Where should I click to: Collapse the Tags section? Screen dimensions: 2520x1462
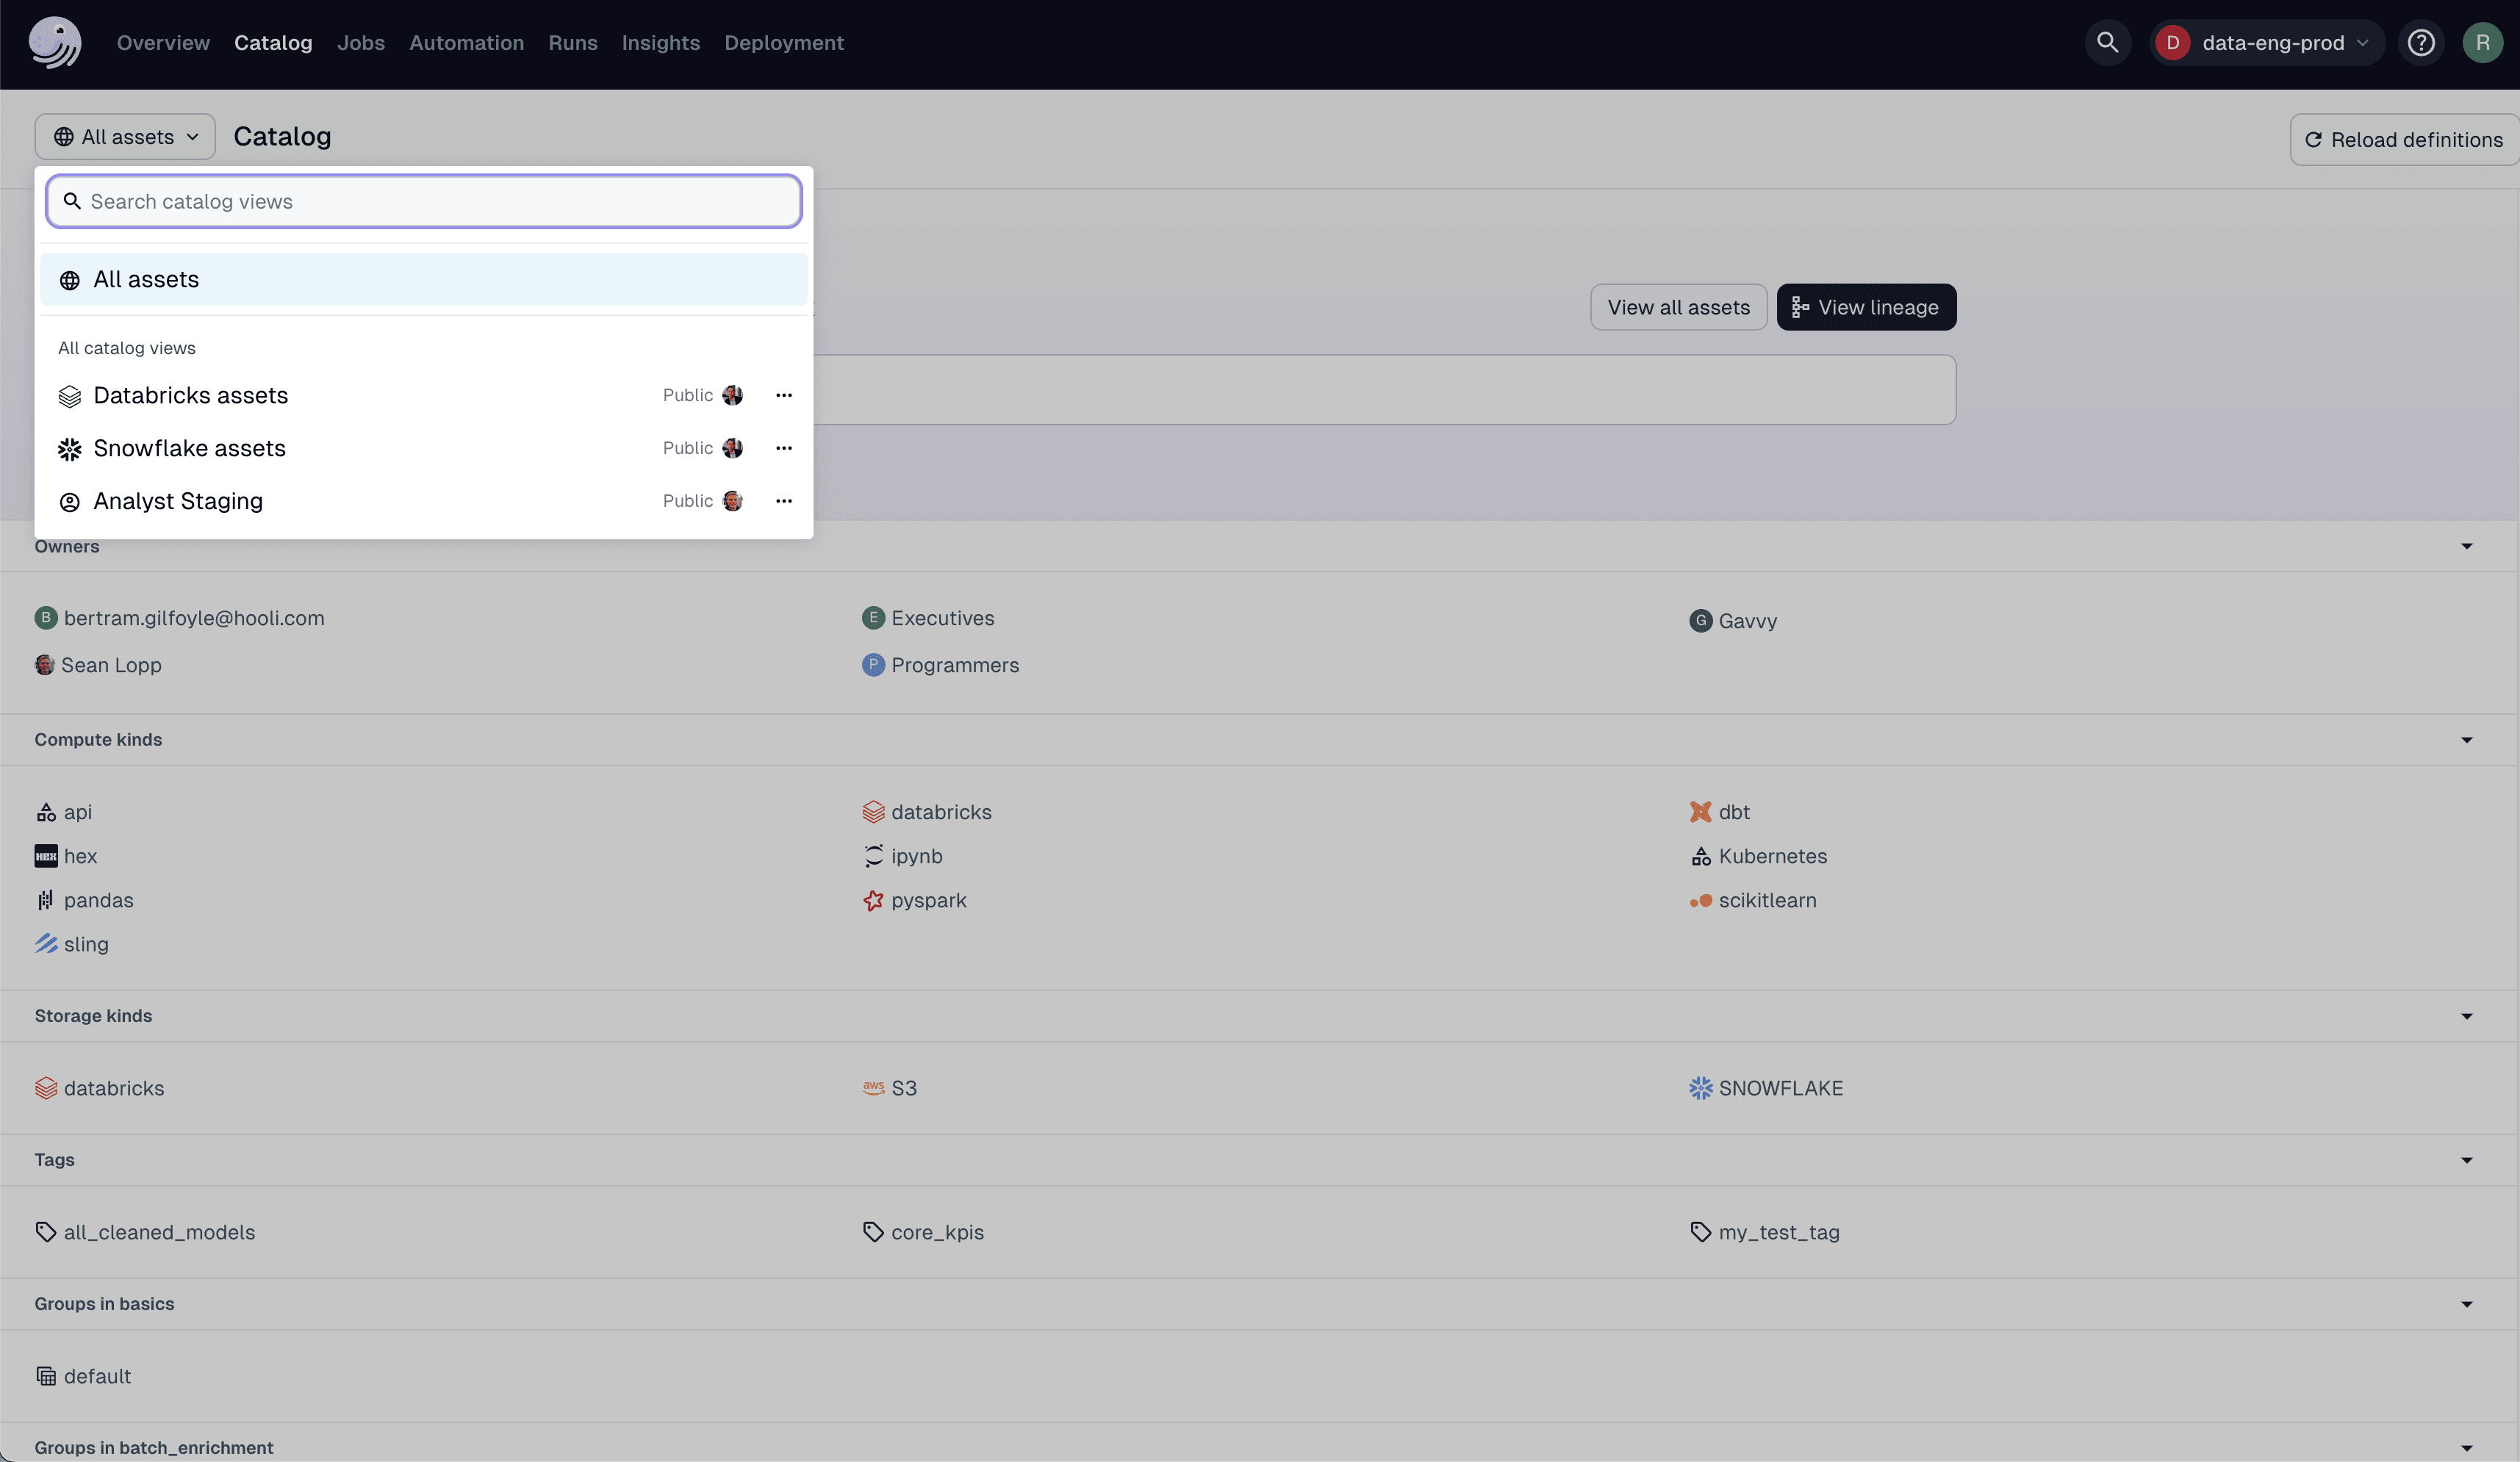pyautogui.click(x=2466, y=1160)
